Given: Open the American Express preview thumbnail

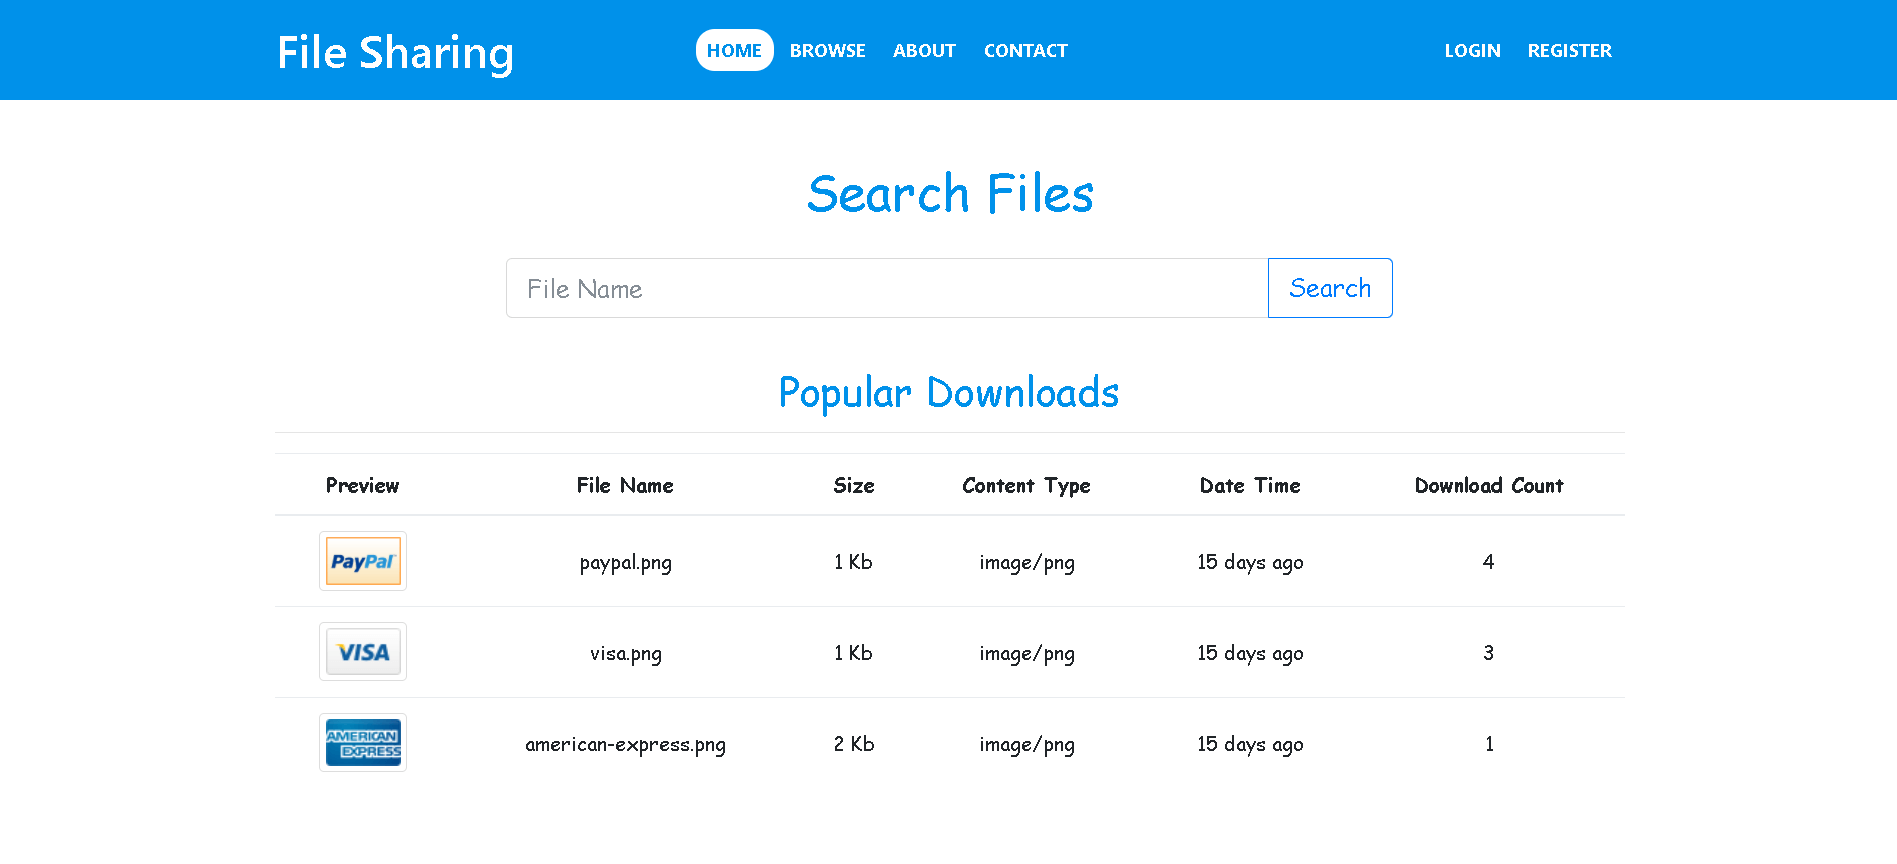Looking at the screenshot, I should click(x=363, y=743).
